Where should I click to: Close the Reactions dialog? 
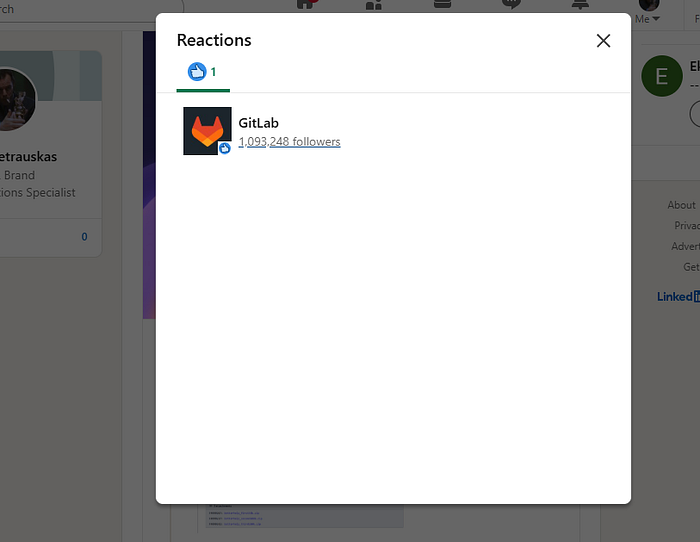point(603,41)
